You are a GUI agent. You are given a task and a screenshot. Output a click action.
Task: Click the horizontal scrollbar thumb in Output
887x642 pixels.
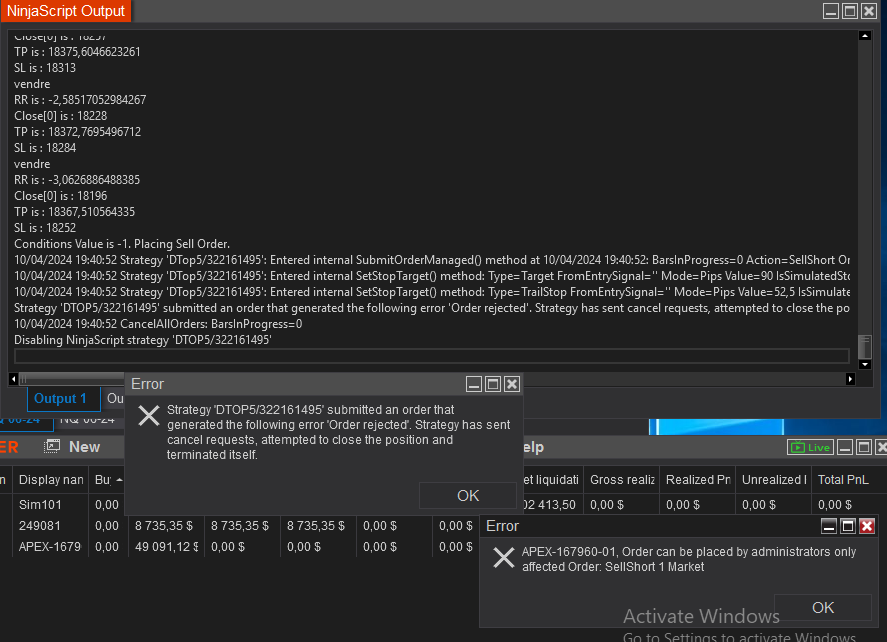click(71, 379)
